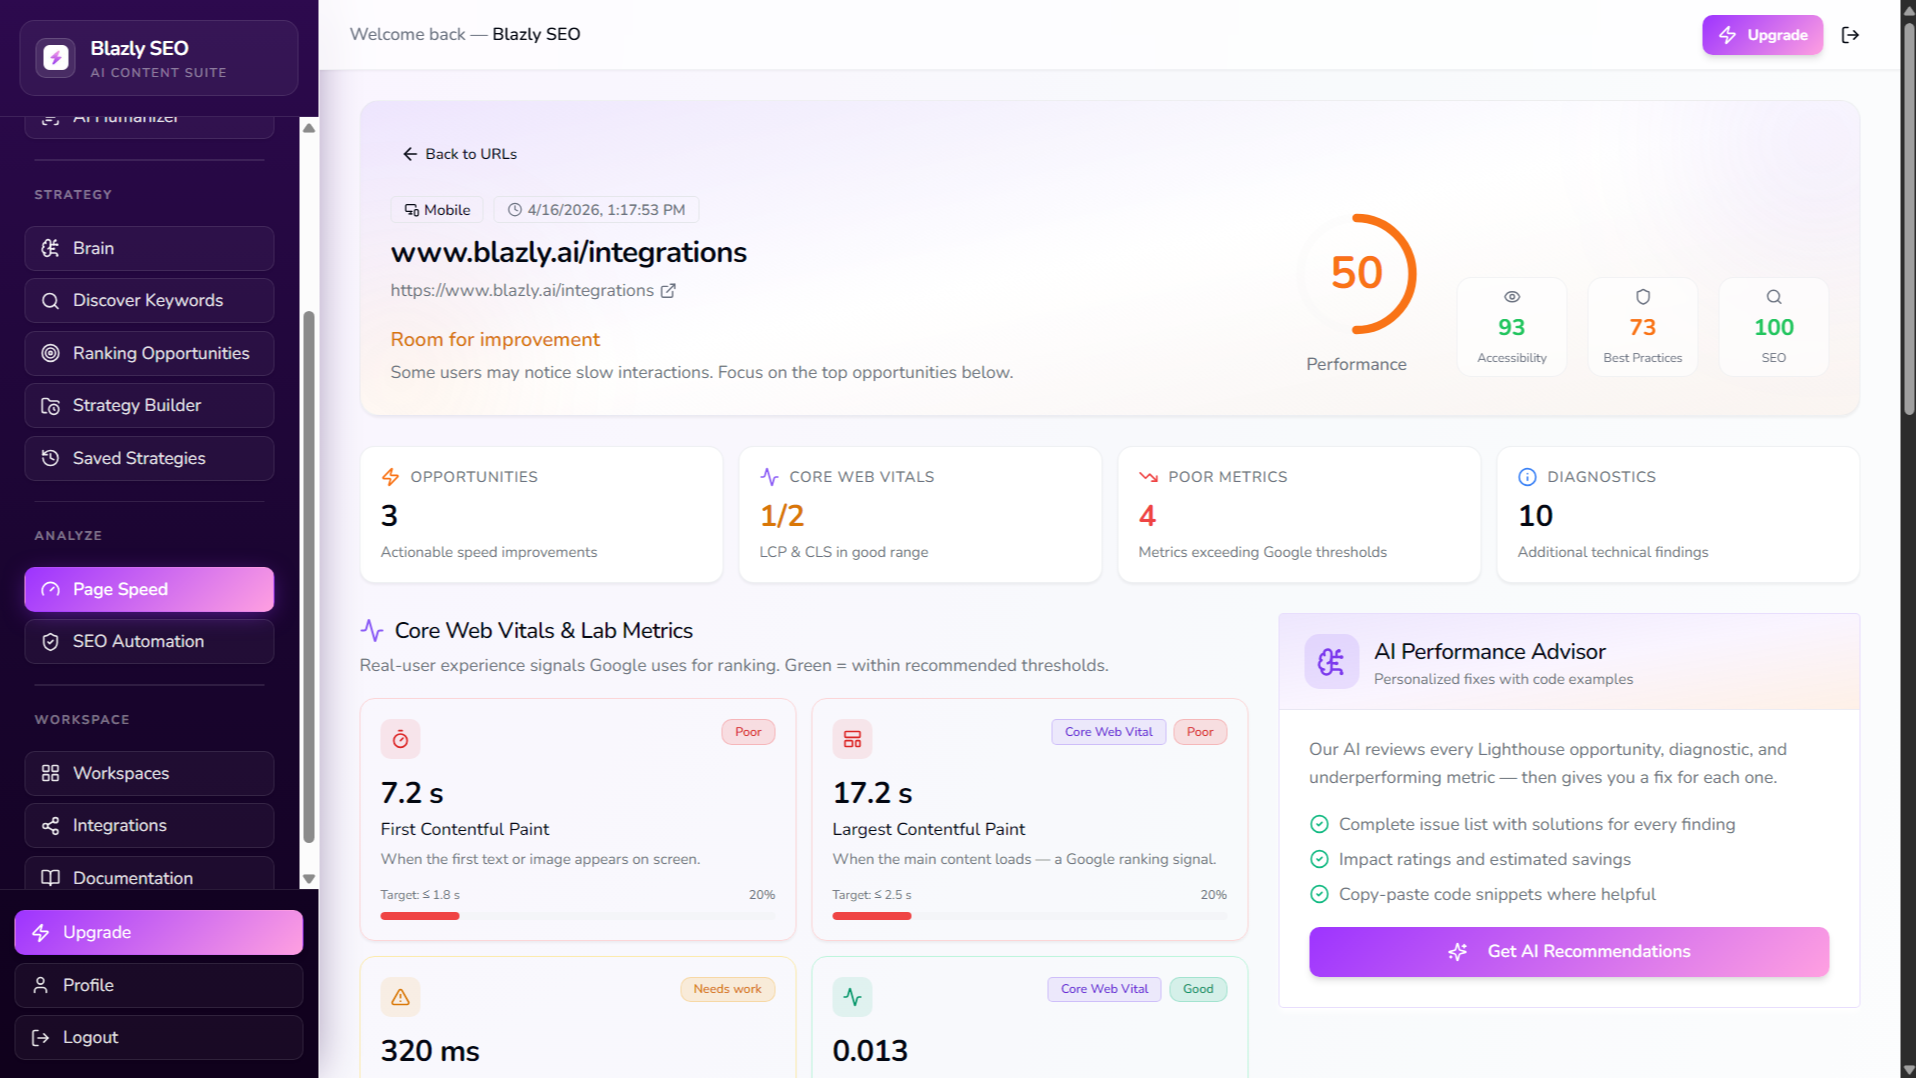Click the Documentation book icon
The height and width of the screenshot is (1078, 1916).
pyautogui.click(x=50, y=878)
